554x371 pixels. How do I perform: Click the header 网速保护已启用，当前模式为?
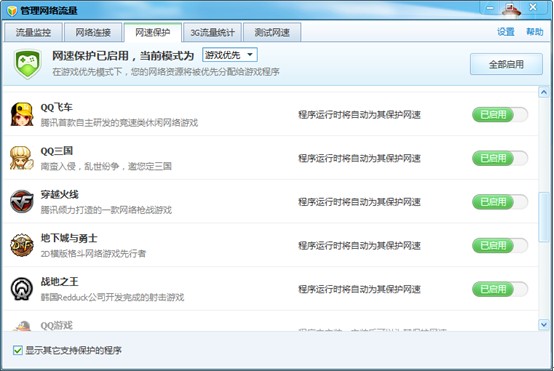pos(123,55)
